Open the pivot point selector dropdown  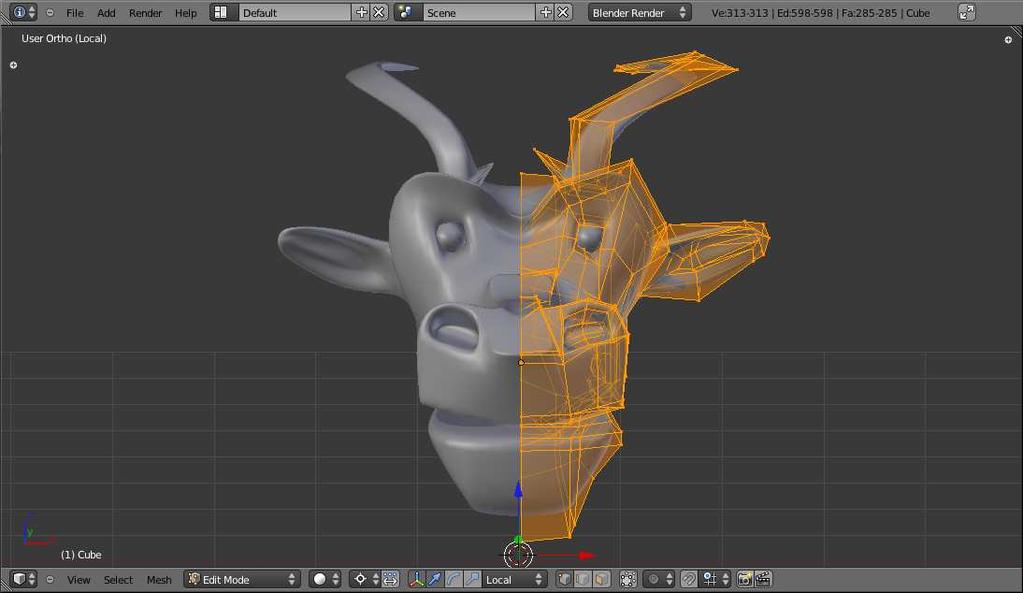click(365, 579)
